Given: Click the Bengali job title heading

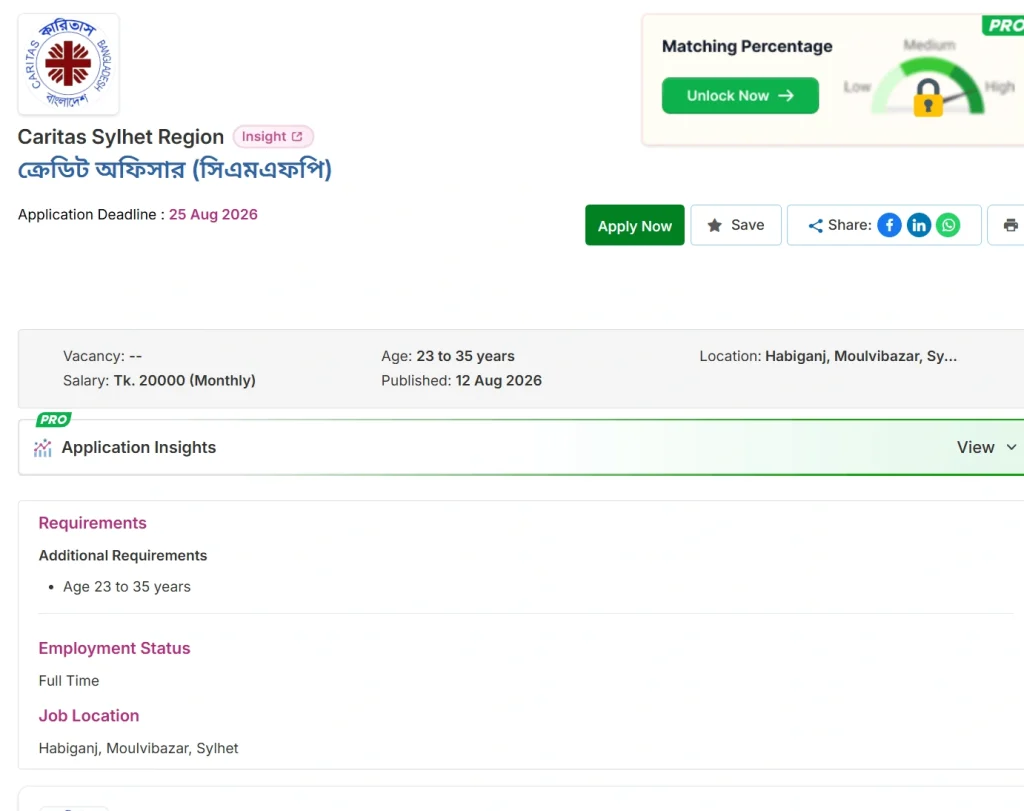Looking at the screenshot, I should tap(174, 169).
